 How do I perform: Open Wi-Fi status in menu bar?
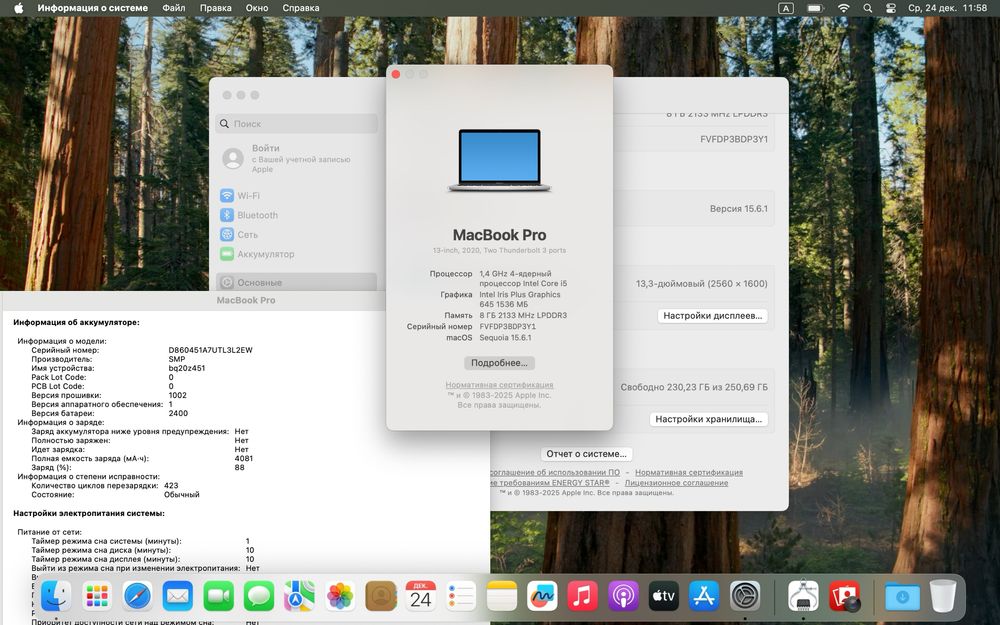[843, 8]
